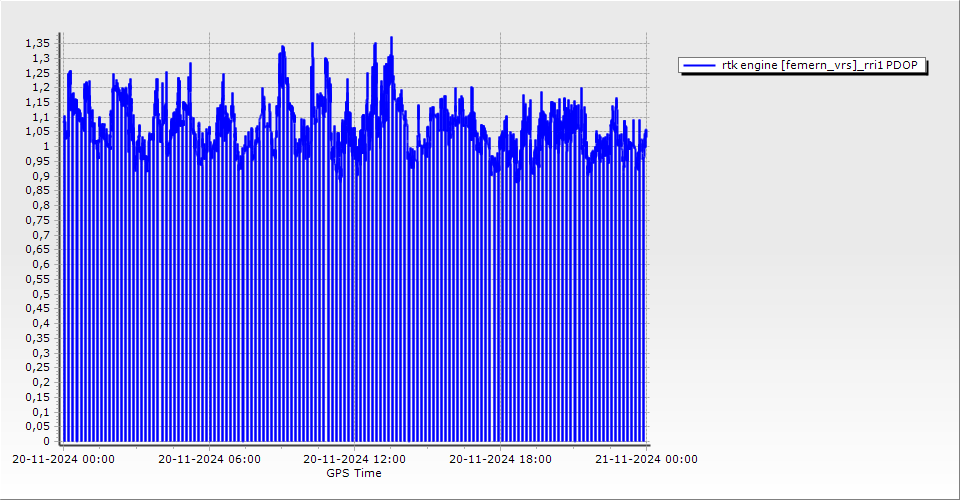The height and width of the screenshot is (500, 960).
Task: Click the 1,2 value on the y-axis
Action: 41,87
